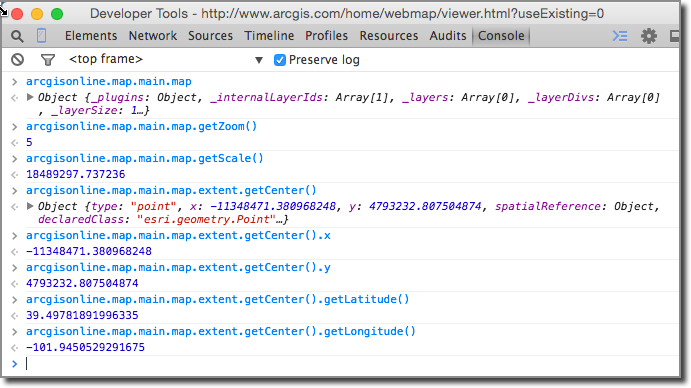Click the spatialReference property text
This screenshot has height=388, width=691.
(548, 206)
